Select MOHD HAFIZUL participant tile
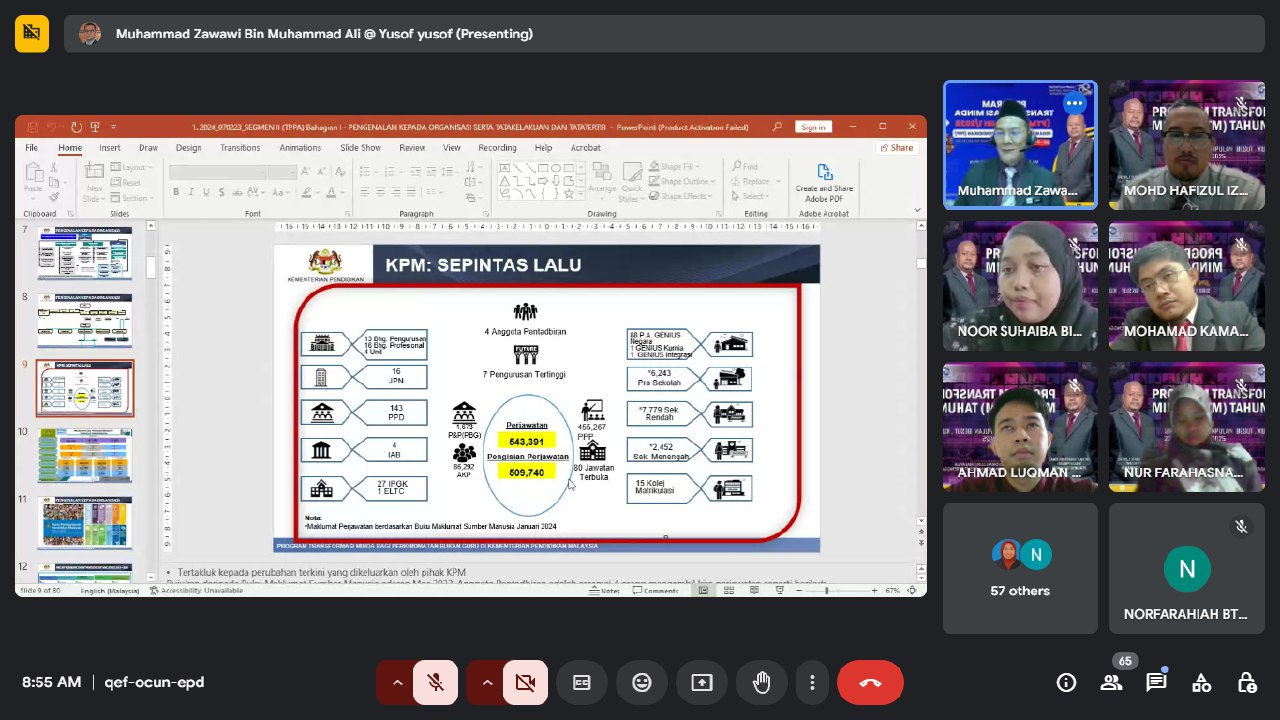The height and width of the screenshot is (720, 1280). click(1186, 145)
